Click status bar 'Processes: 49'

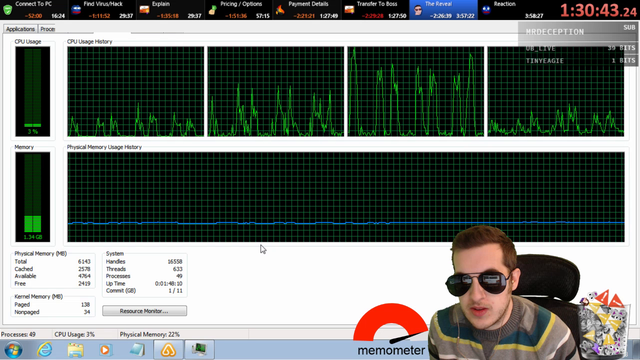[18, 334]
